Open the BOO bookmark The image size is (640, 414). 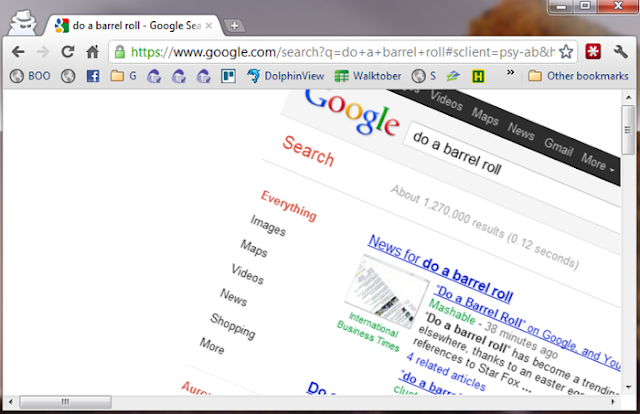30,76
